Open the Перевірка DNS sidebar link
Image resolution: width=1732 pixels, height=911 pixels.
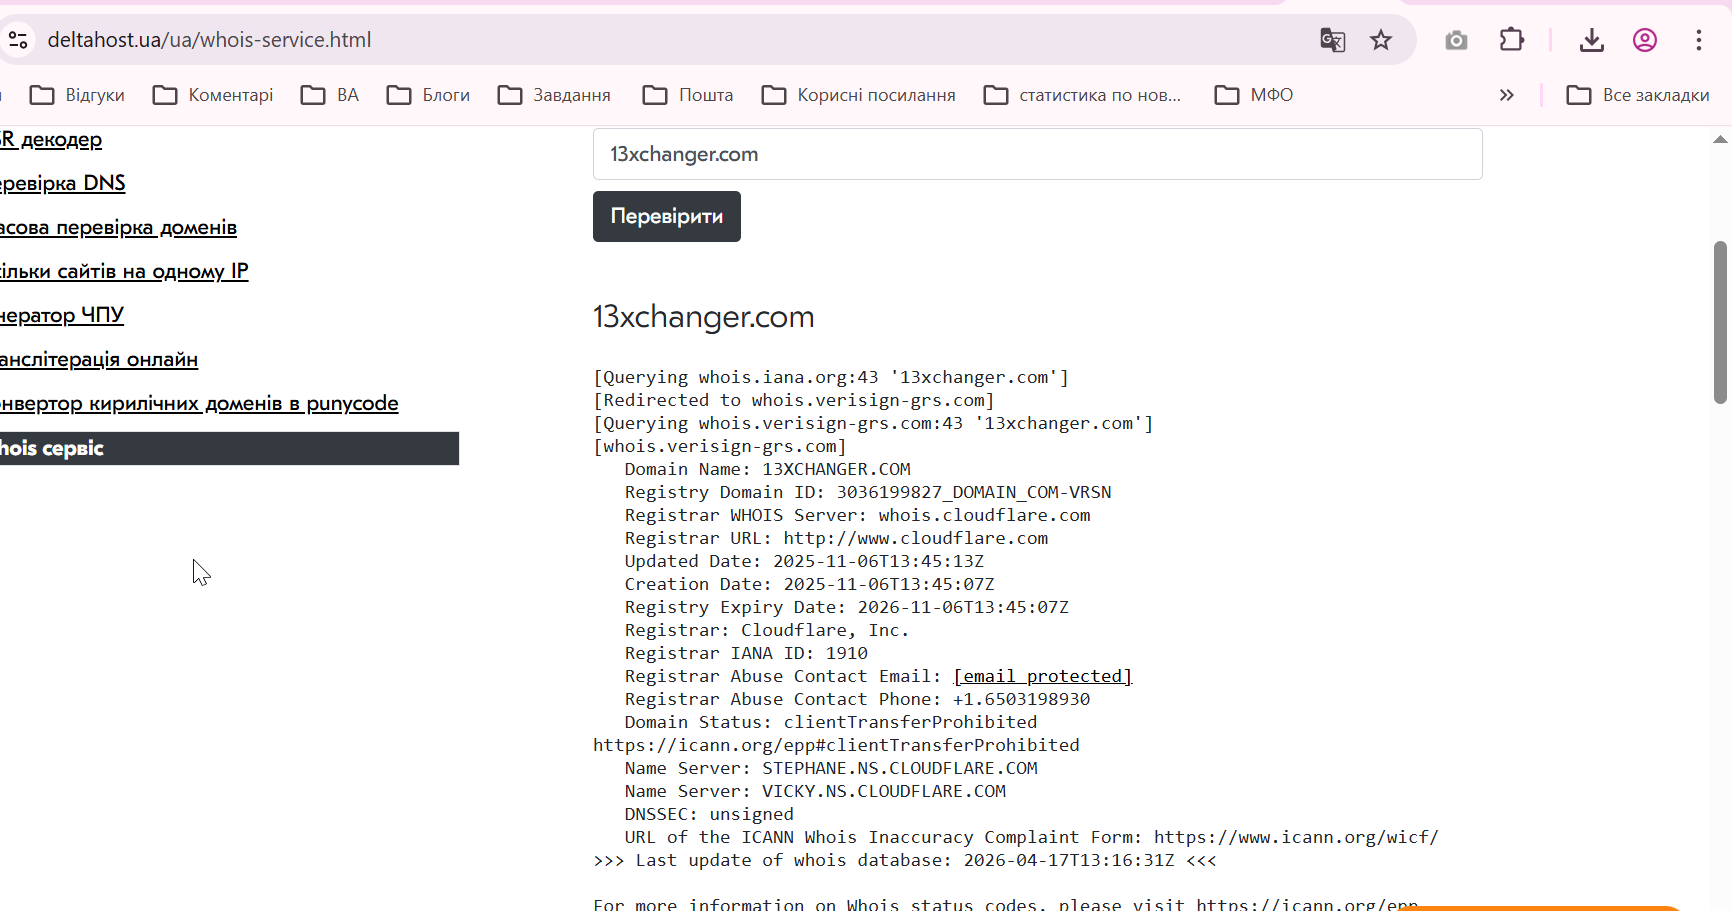[x=63, y=184]
